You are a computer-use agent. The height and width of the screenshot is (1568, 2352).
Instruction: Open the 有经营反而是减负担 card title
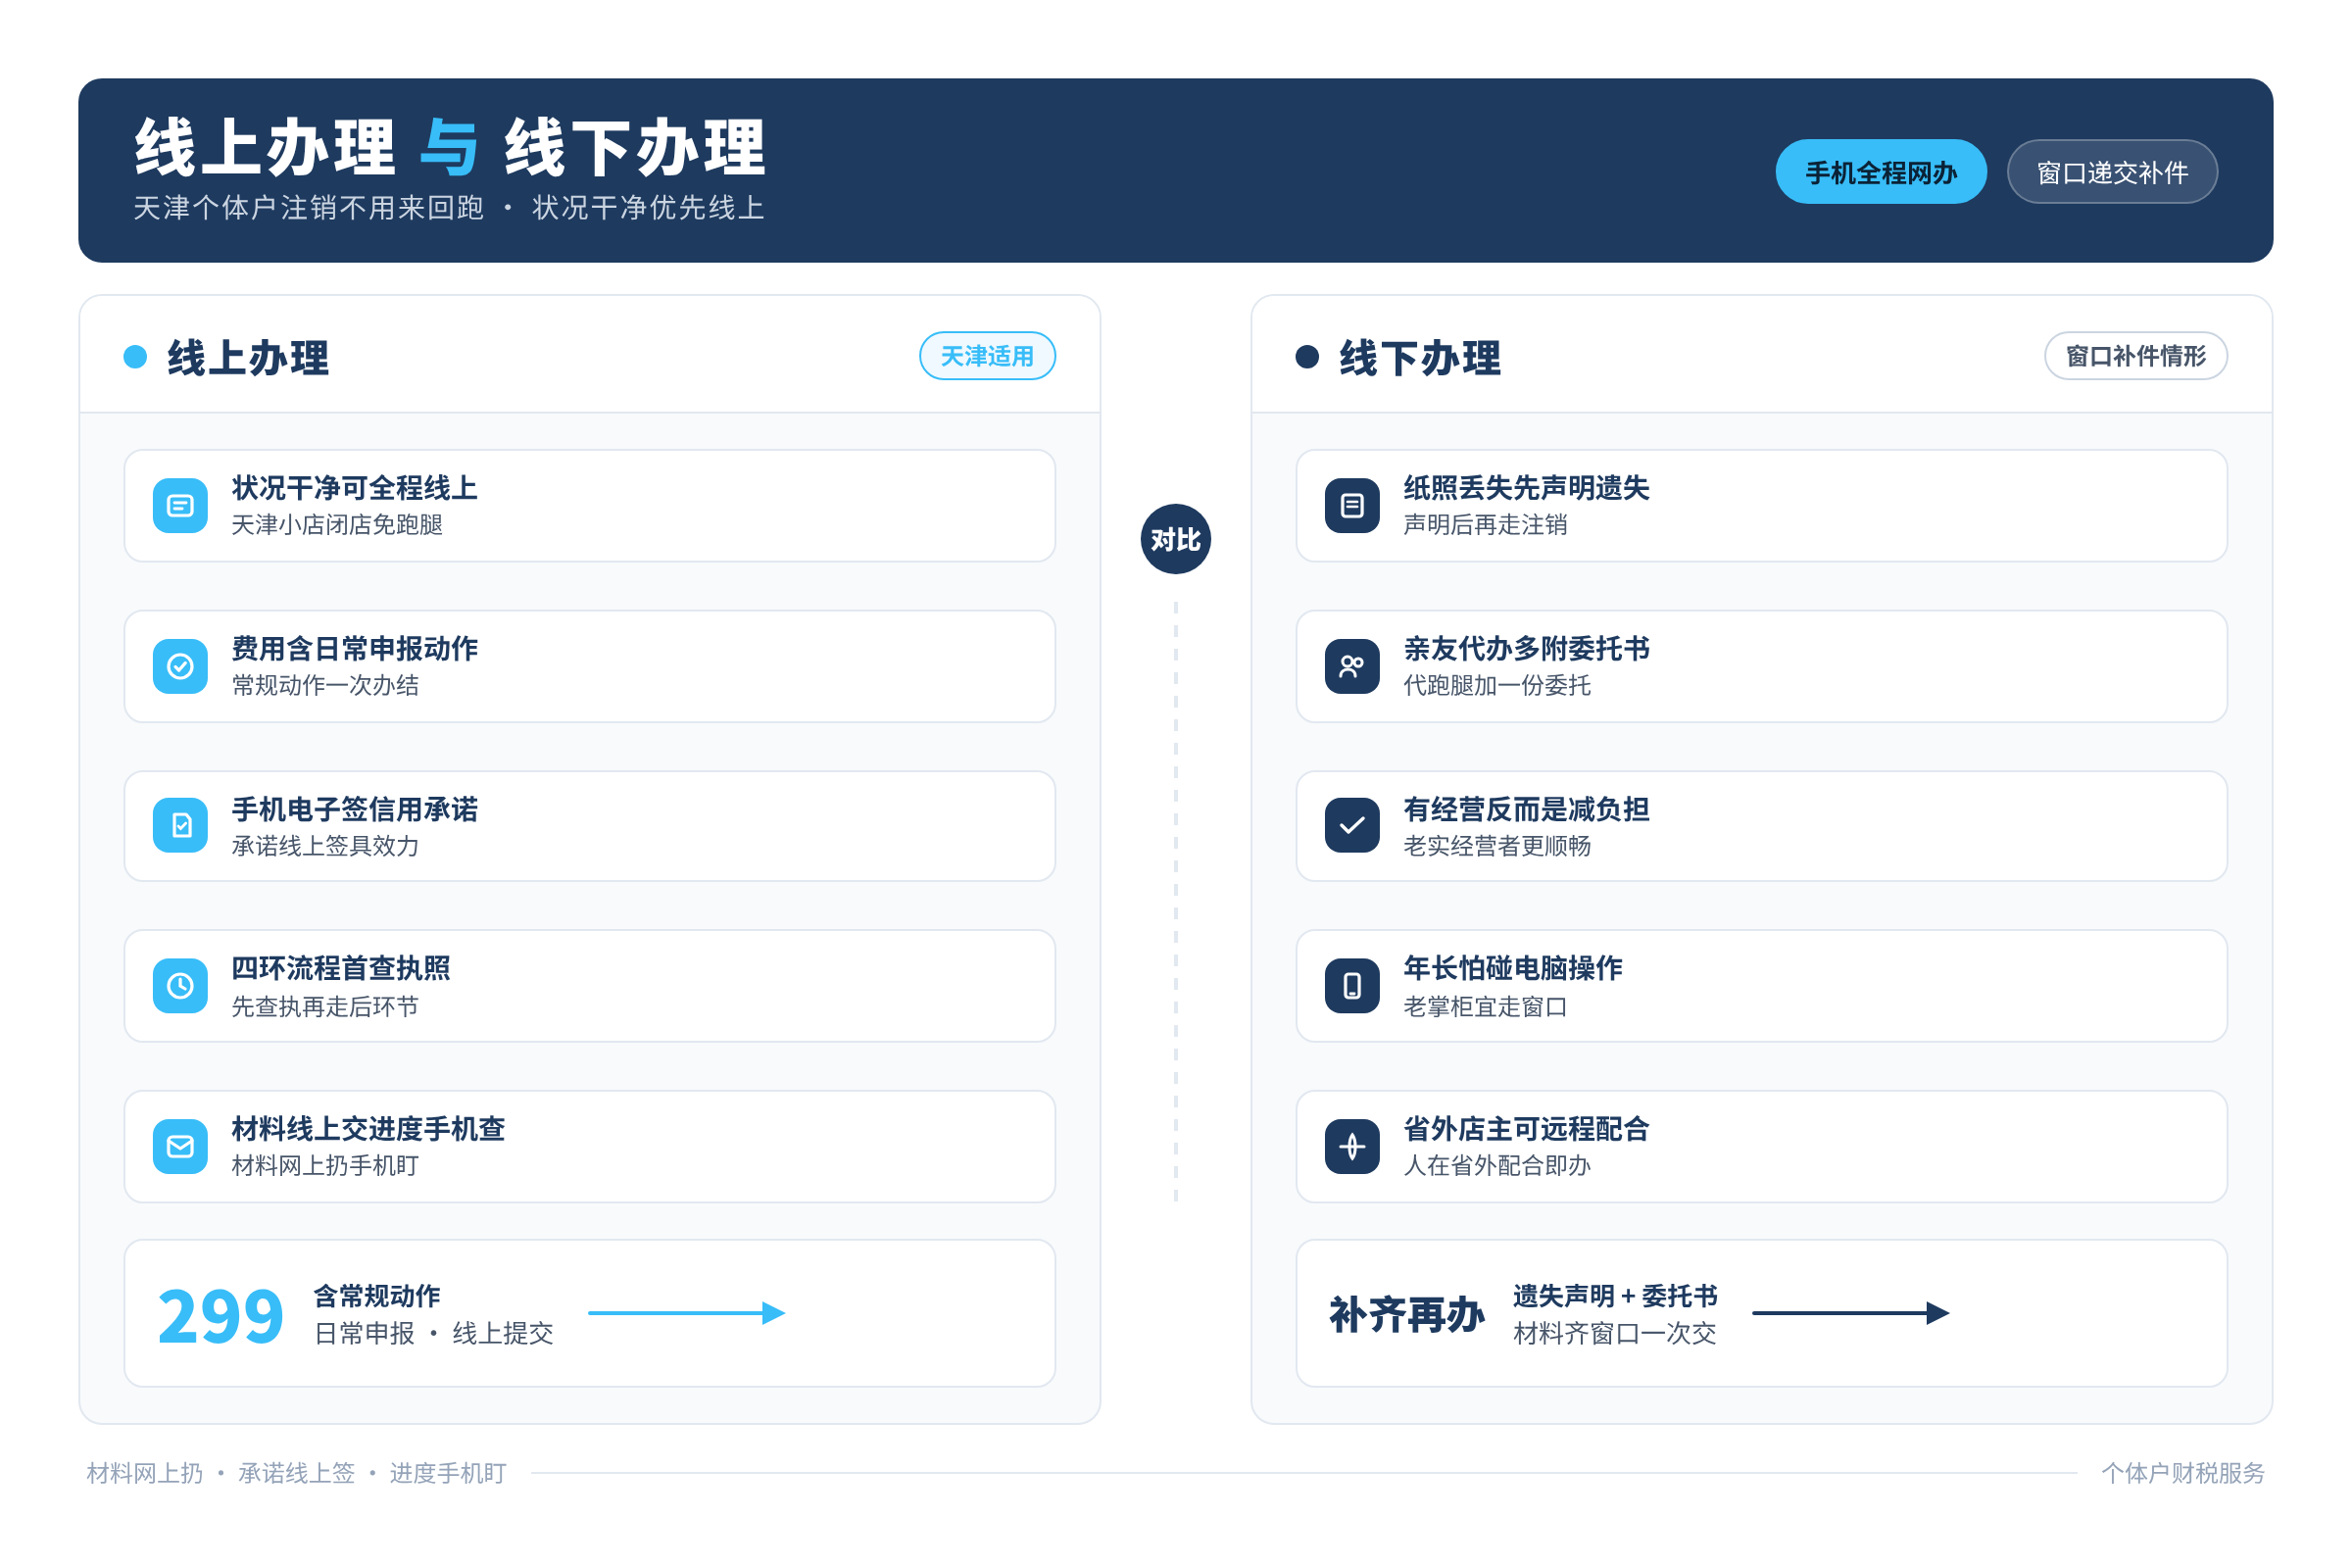1527,809
